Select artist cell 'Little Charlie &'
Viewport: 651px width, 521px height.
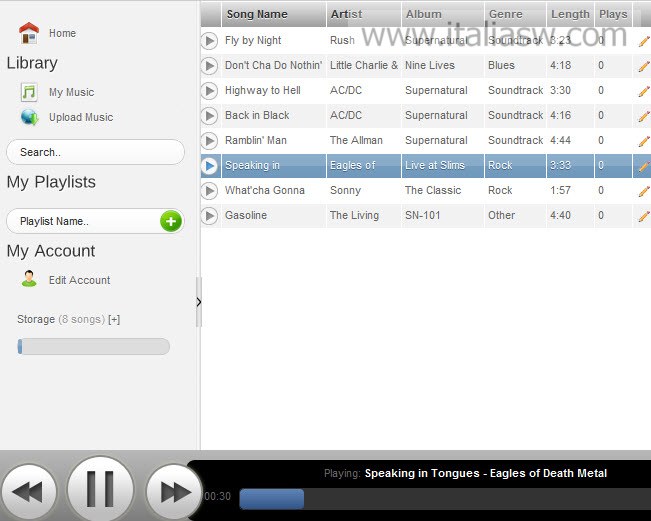pyautogui.click(x=364, y=65)
